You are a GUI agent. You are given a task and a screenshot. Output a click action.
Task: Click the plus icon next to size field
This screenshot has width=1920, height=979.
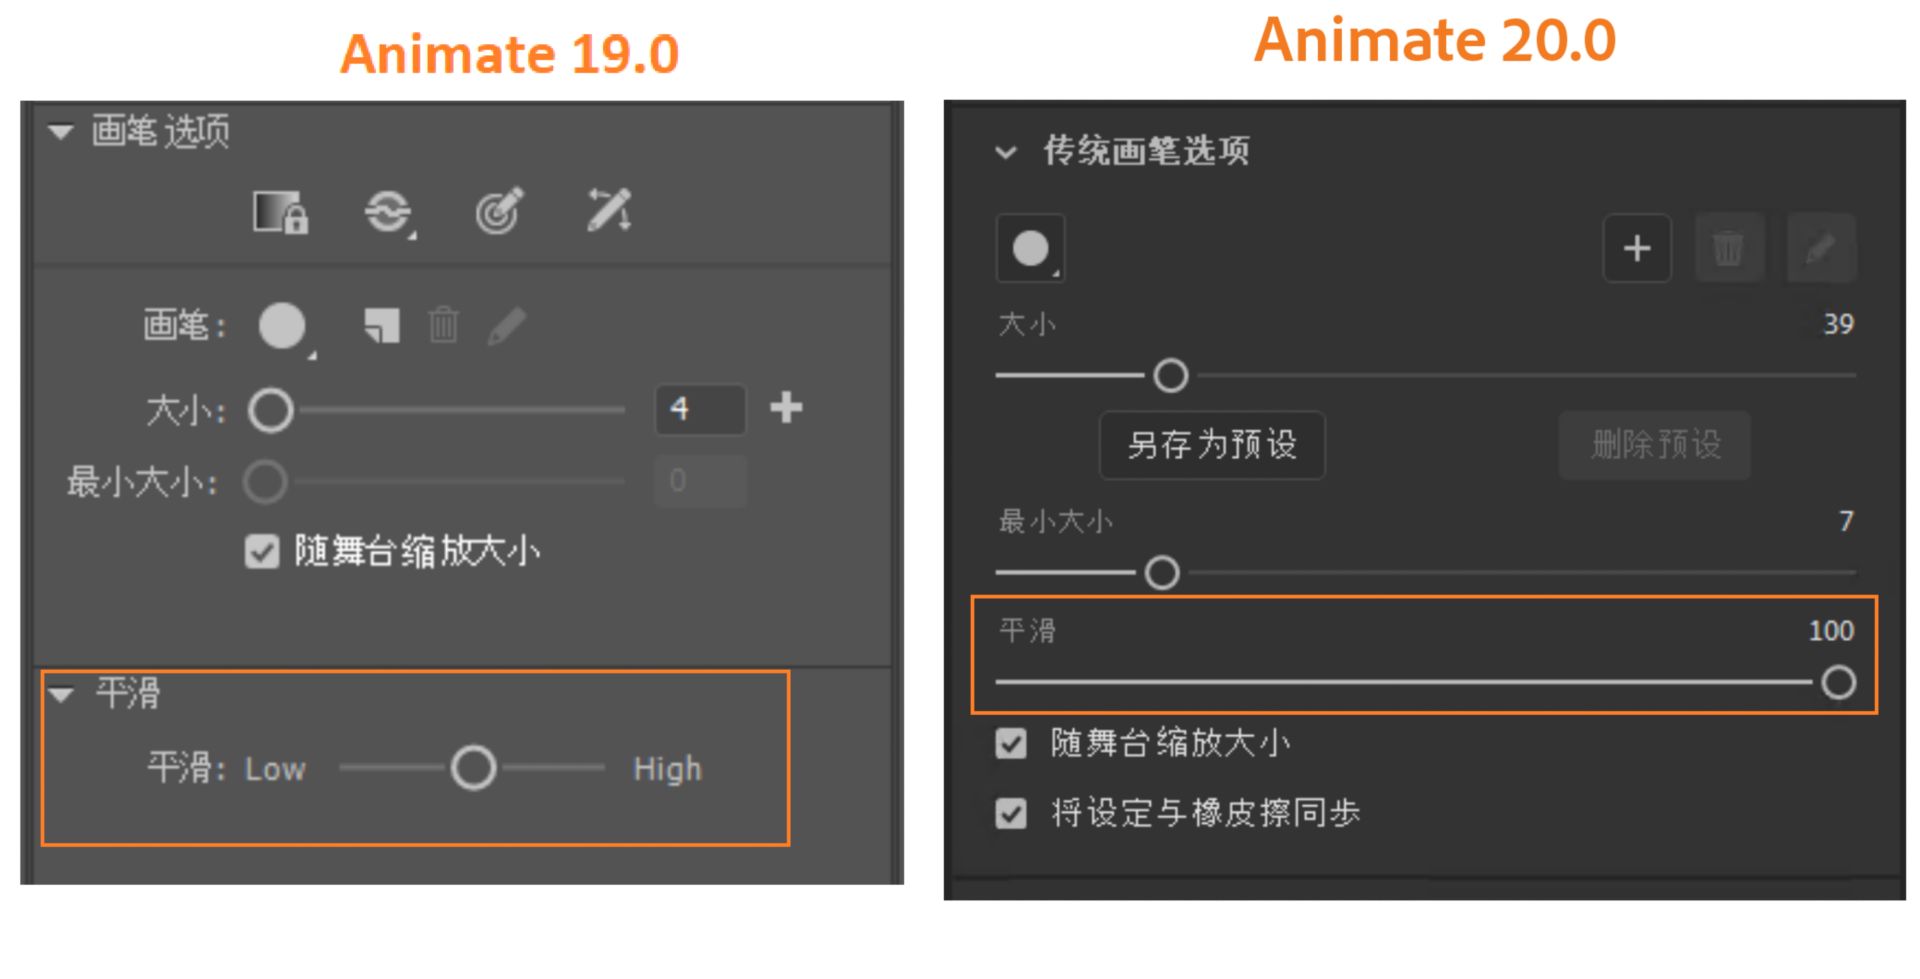786,408
